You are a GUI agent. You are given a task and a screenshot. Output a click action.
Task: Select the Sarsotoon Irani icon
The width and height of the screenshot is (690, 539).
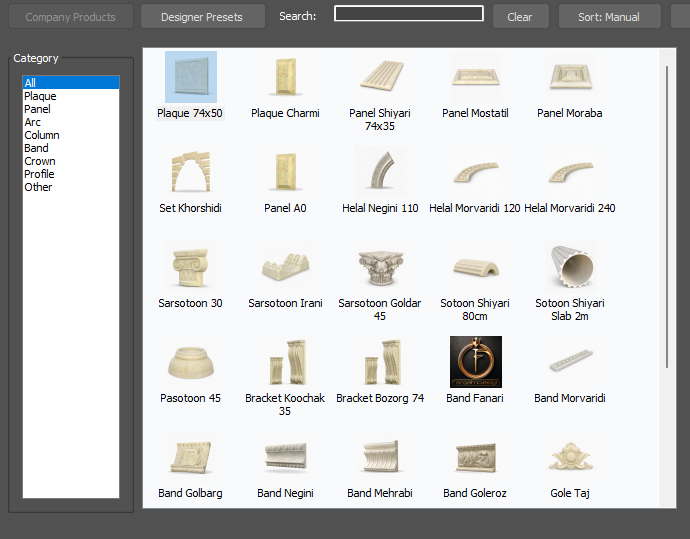286,267
